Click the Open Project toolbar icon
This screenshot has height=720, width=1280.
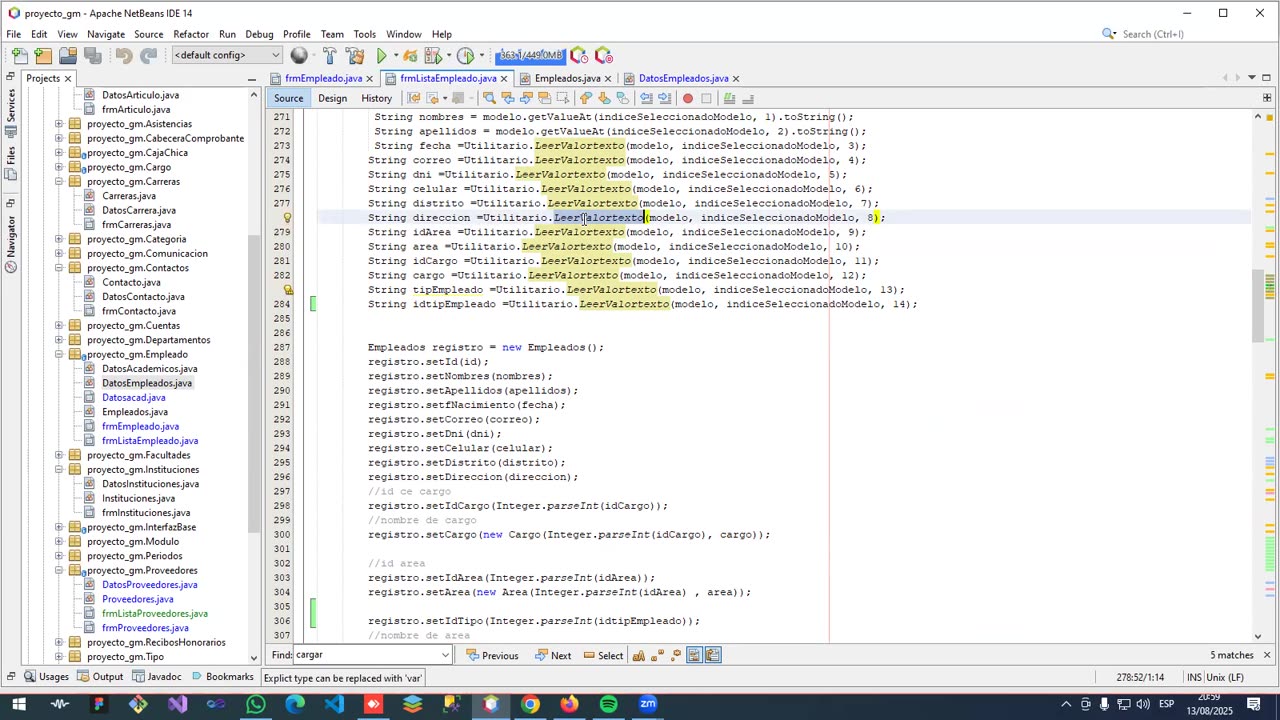[x=68, y=56]
